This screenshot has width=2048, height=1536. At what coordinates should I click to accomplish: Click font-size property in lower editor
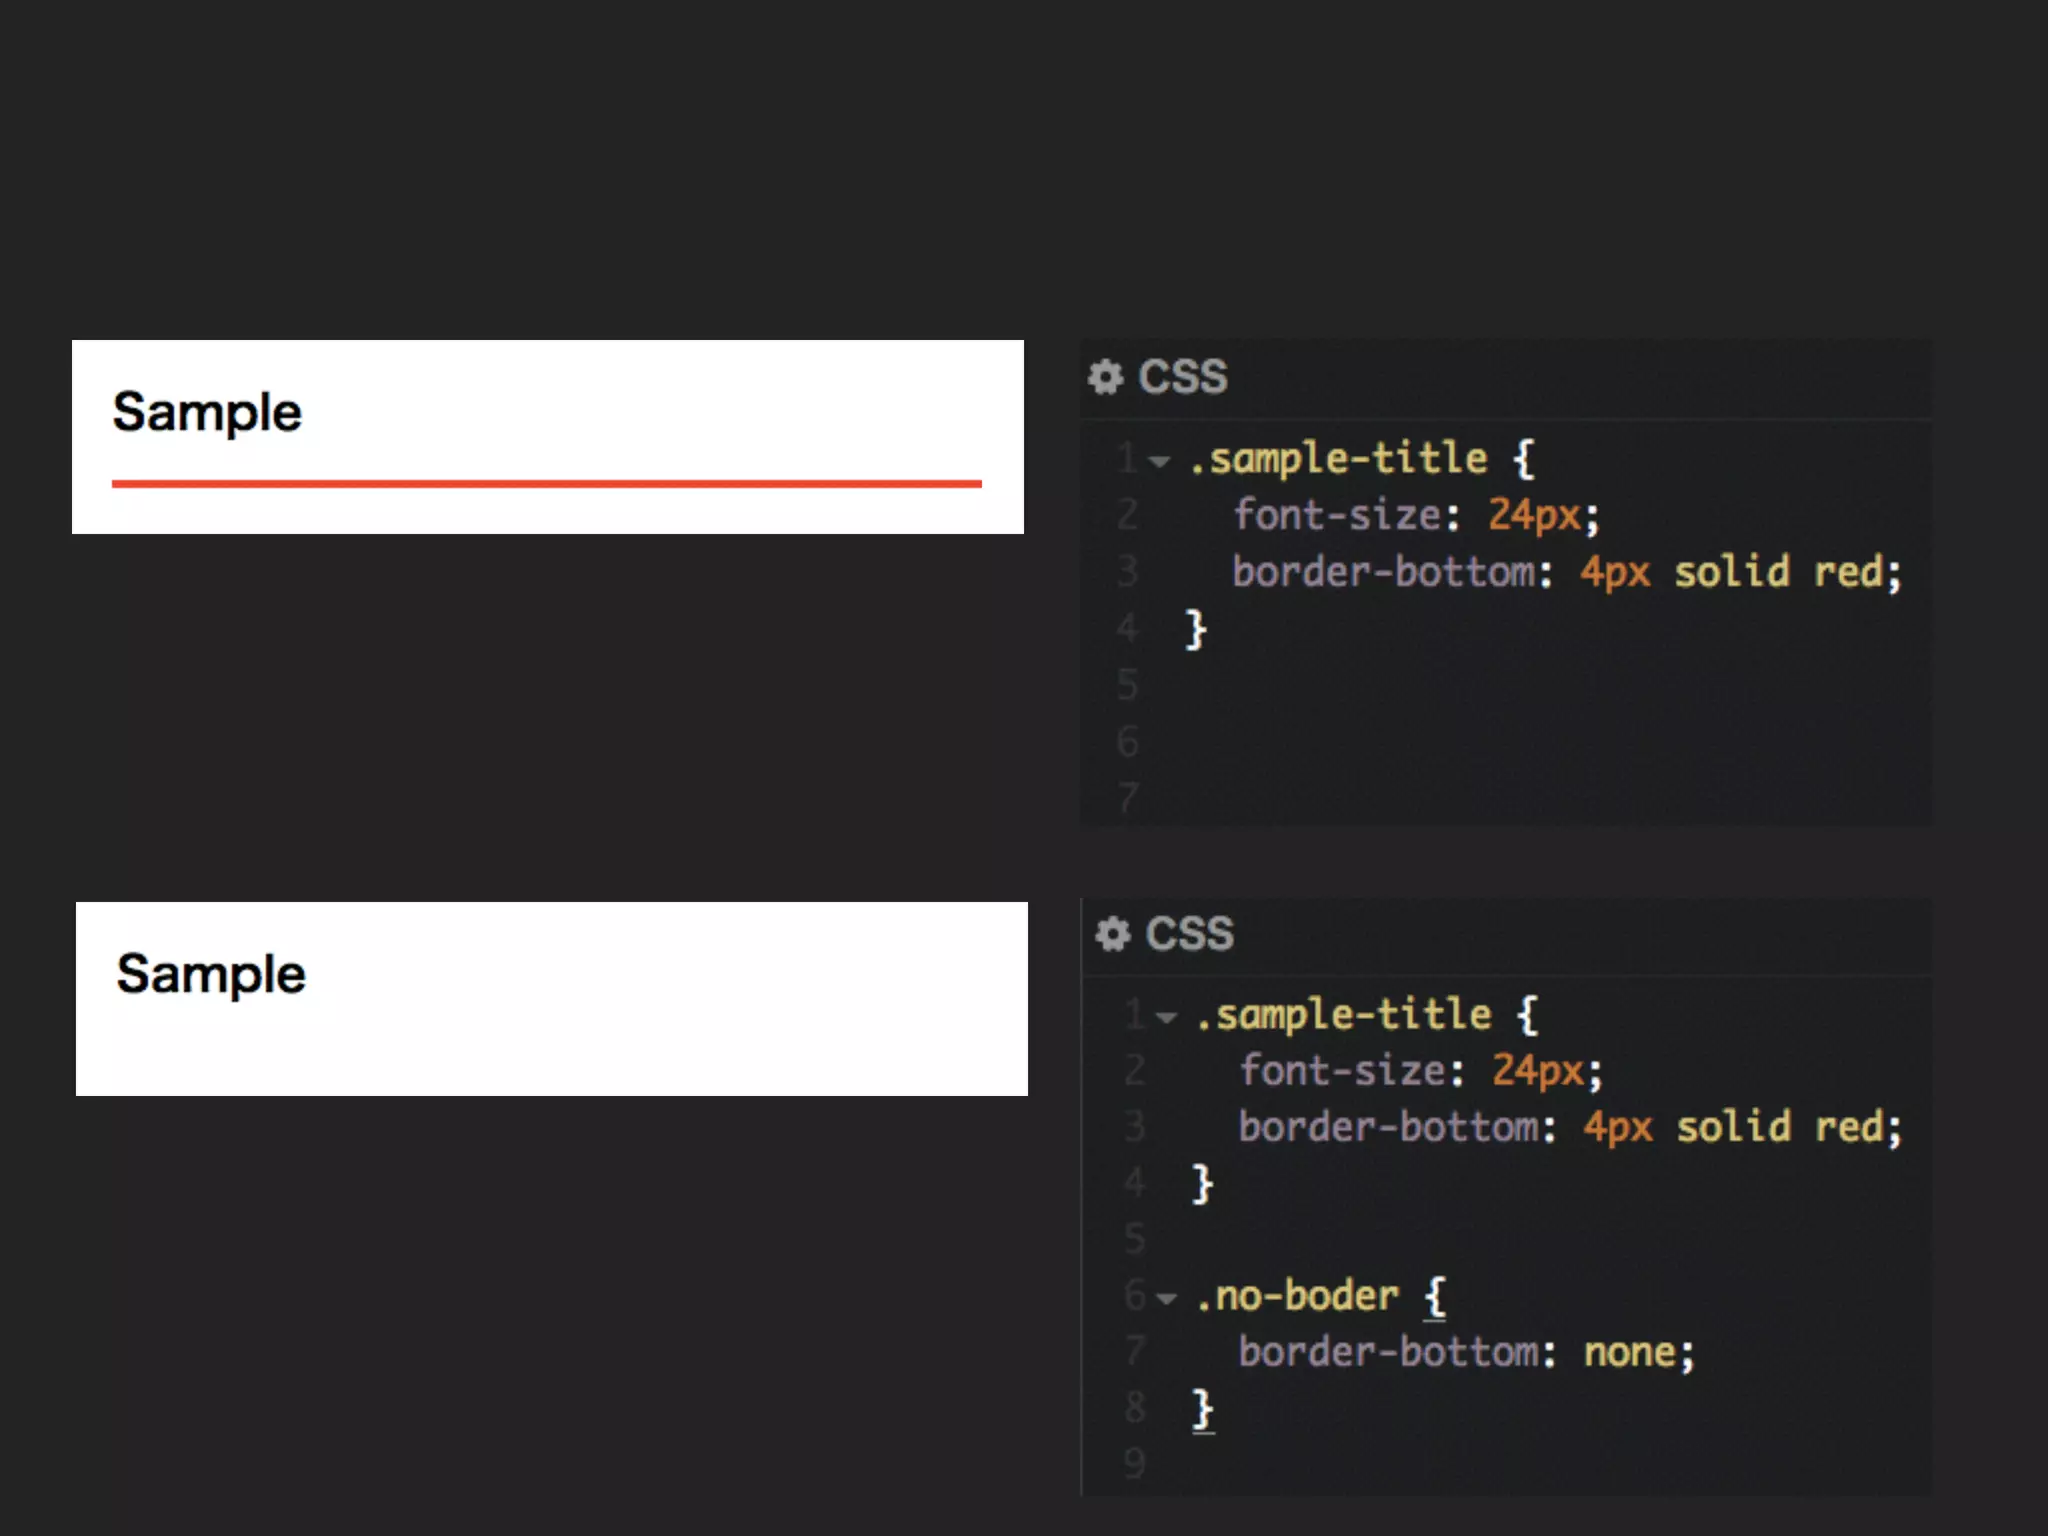click(x=1342, y=1071)
